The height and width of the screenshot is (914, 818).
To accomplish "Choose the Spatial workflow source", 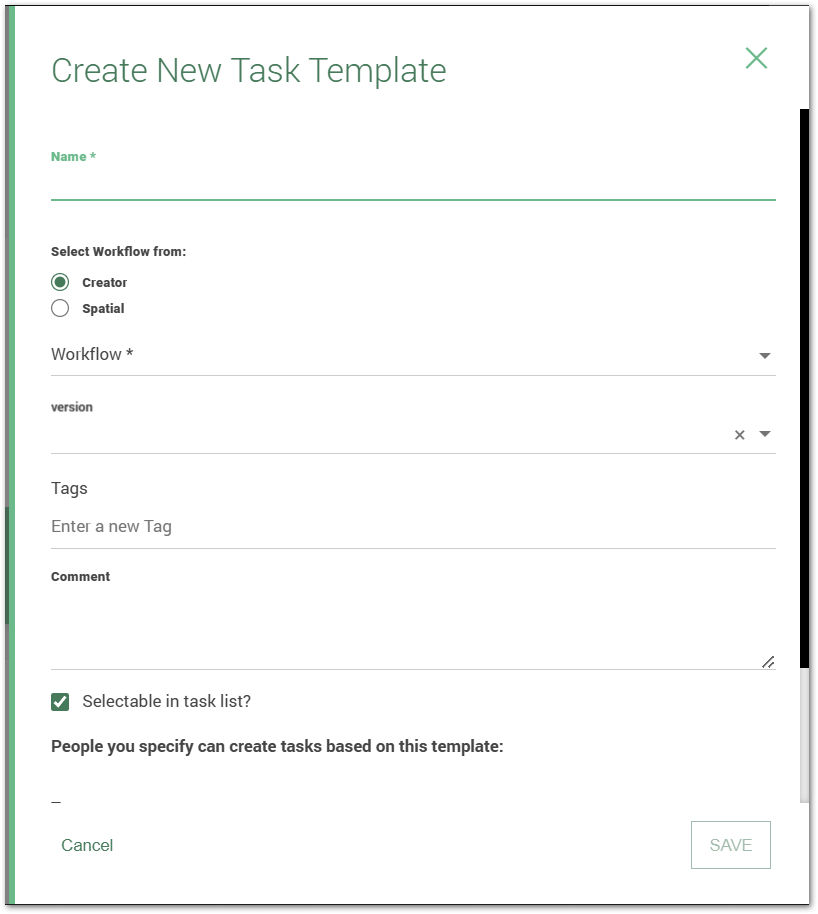I will (x=60, y=308).
